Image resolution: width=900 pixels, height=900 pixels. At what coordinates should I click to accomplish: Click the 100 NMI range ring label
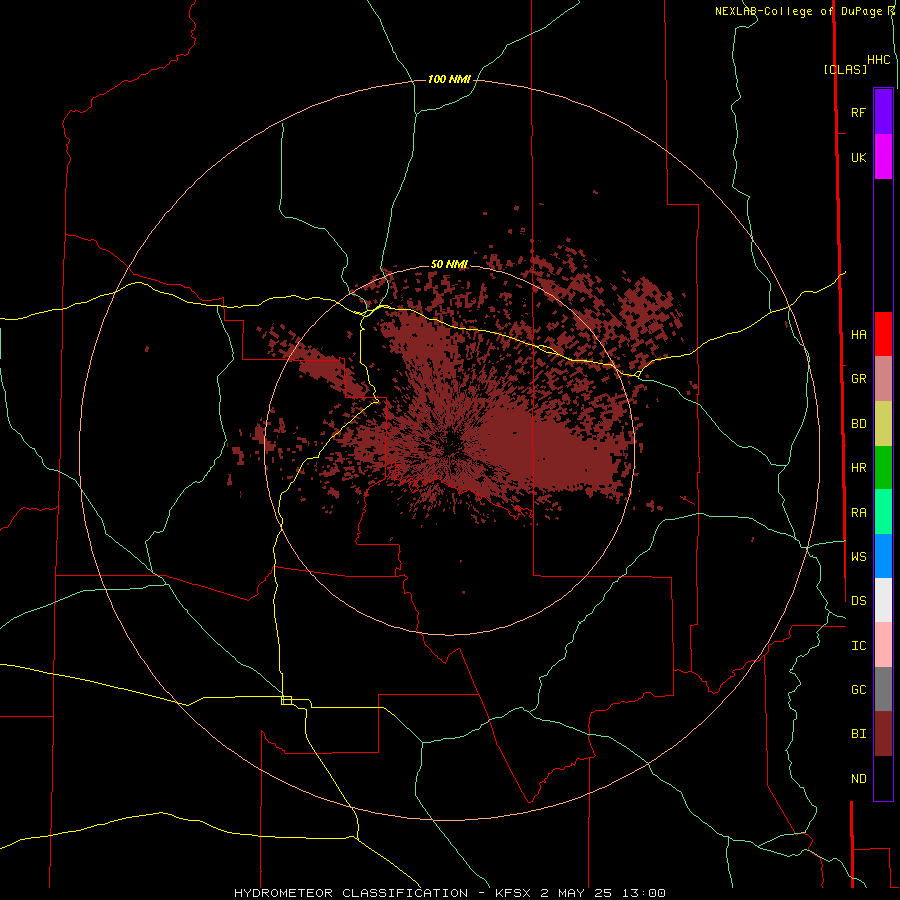pos(449,79)
